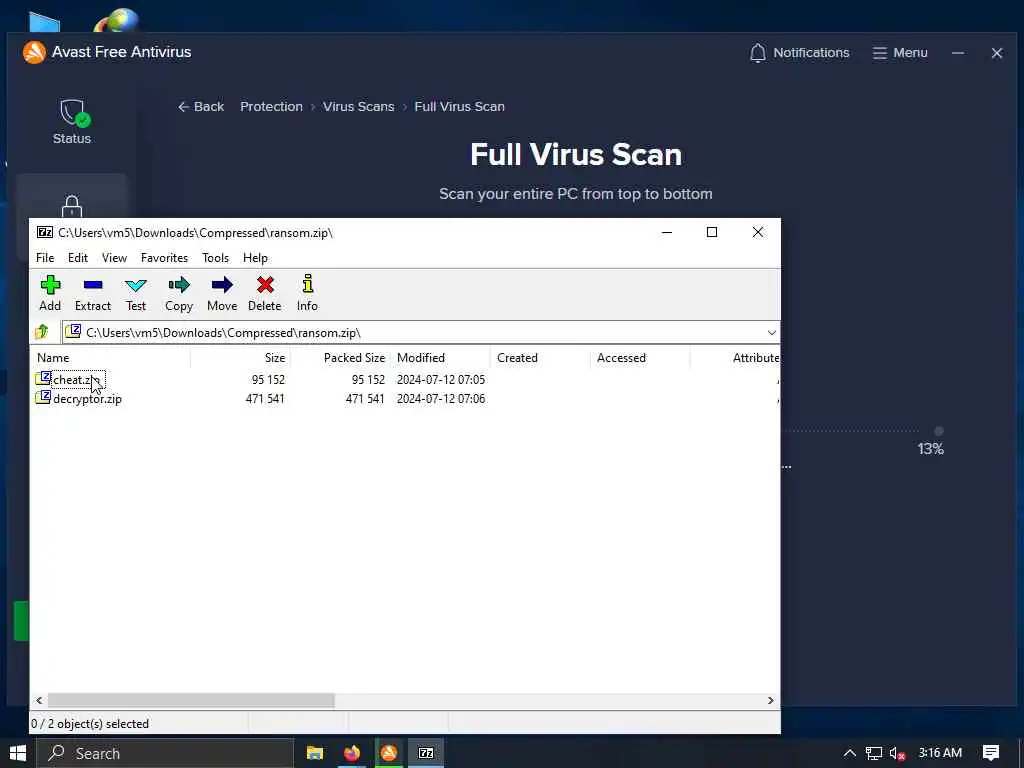Open the Tools menu in 7-Zip
Viewport: 1024px width, 768px height.
pyautogui.click(x=216, y=258)
